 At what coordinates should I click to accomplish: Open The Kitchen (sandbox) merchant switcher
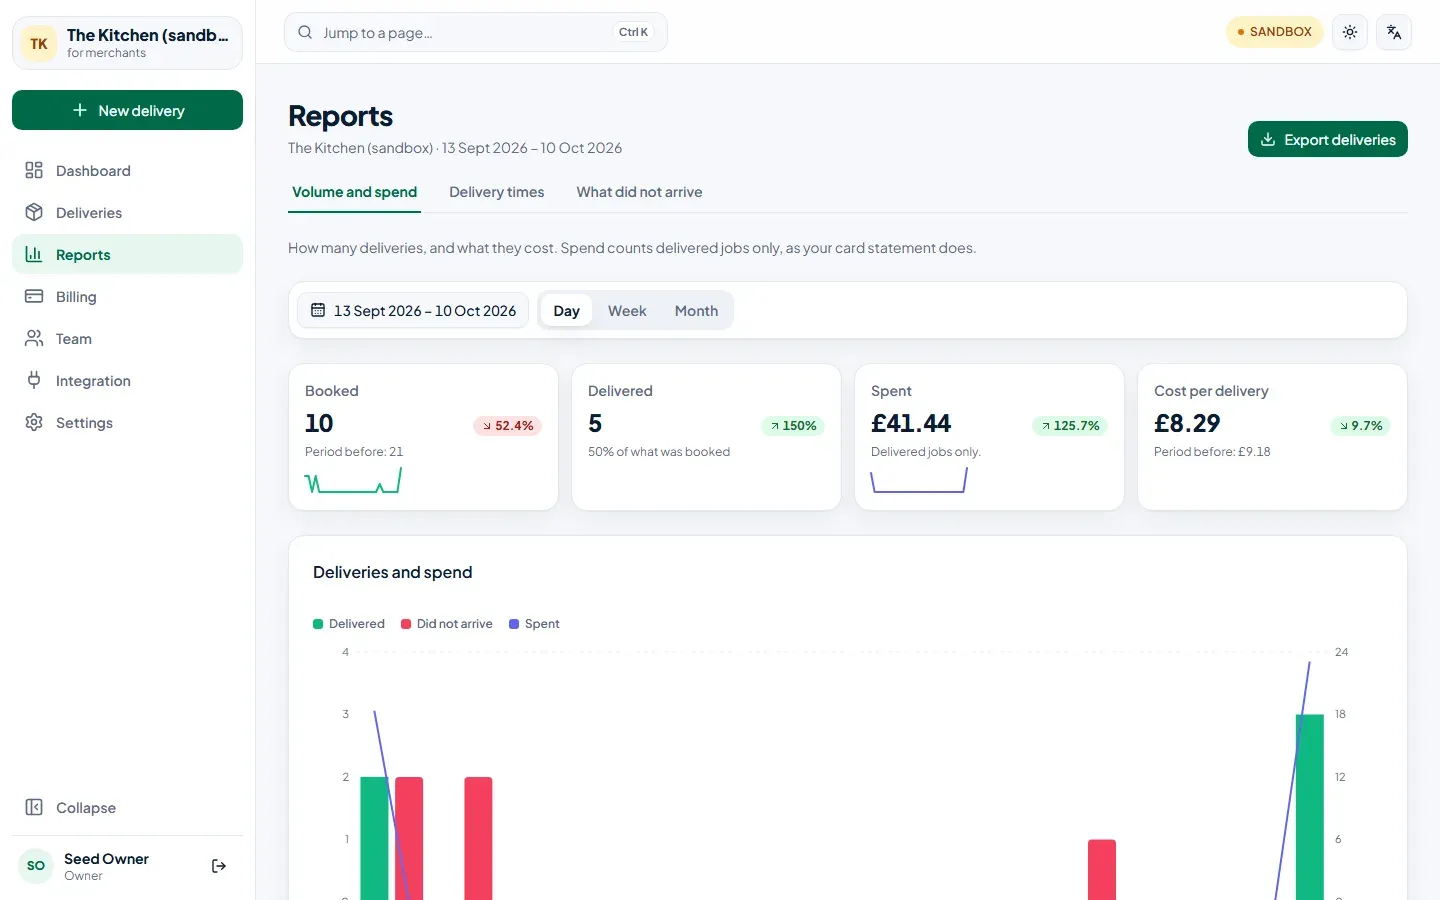(127, 43)
